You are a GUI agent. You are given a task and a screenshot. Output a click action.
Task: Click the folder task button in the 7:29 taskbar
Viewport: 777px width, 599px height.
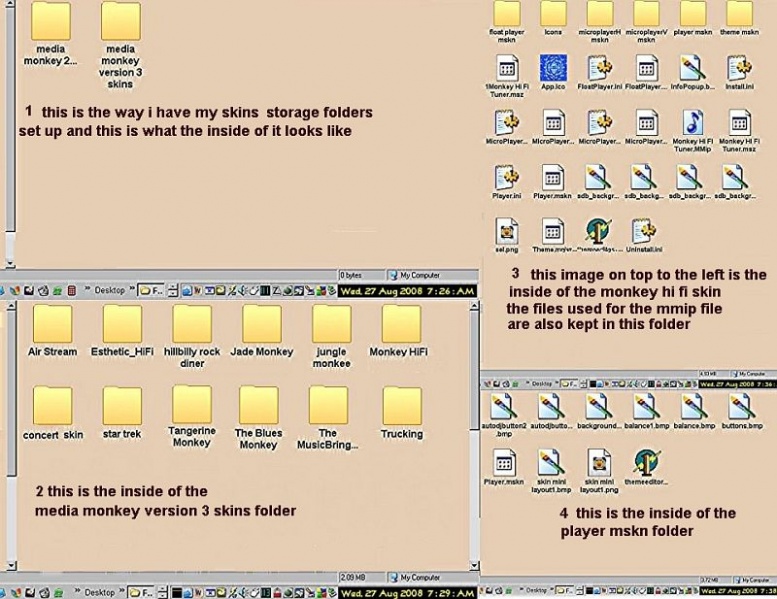(141, 593)
